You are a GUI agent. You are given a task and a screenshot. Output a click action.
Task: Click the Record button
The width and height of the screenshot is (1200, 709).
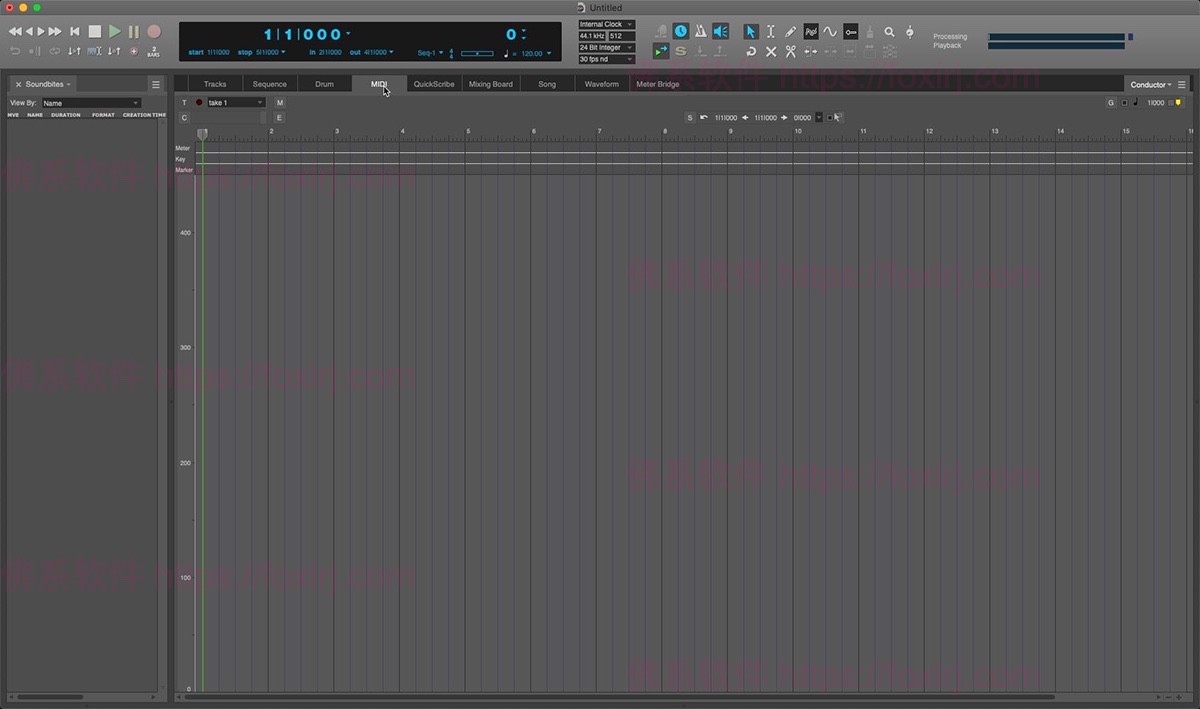click(152, 31)
